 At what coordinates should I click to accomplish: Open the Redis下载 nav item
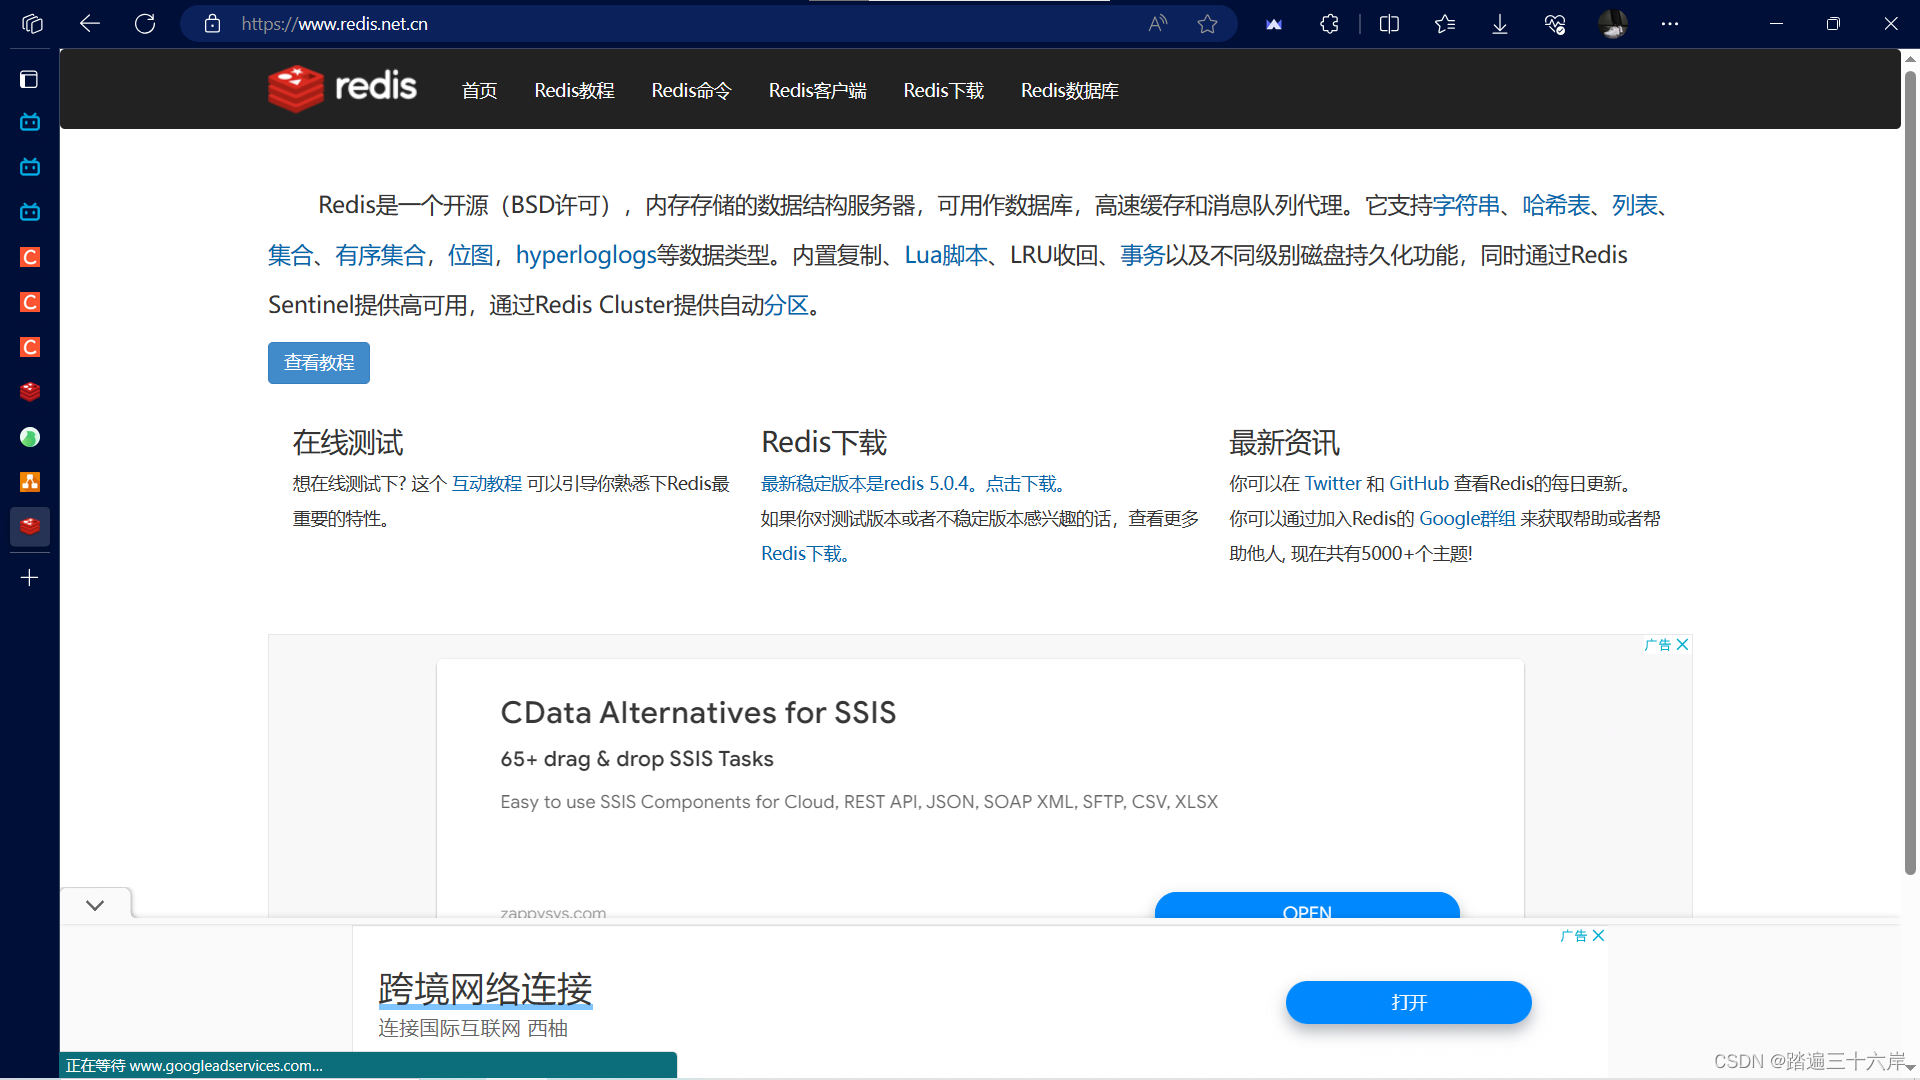tap(943, 91)
